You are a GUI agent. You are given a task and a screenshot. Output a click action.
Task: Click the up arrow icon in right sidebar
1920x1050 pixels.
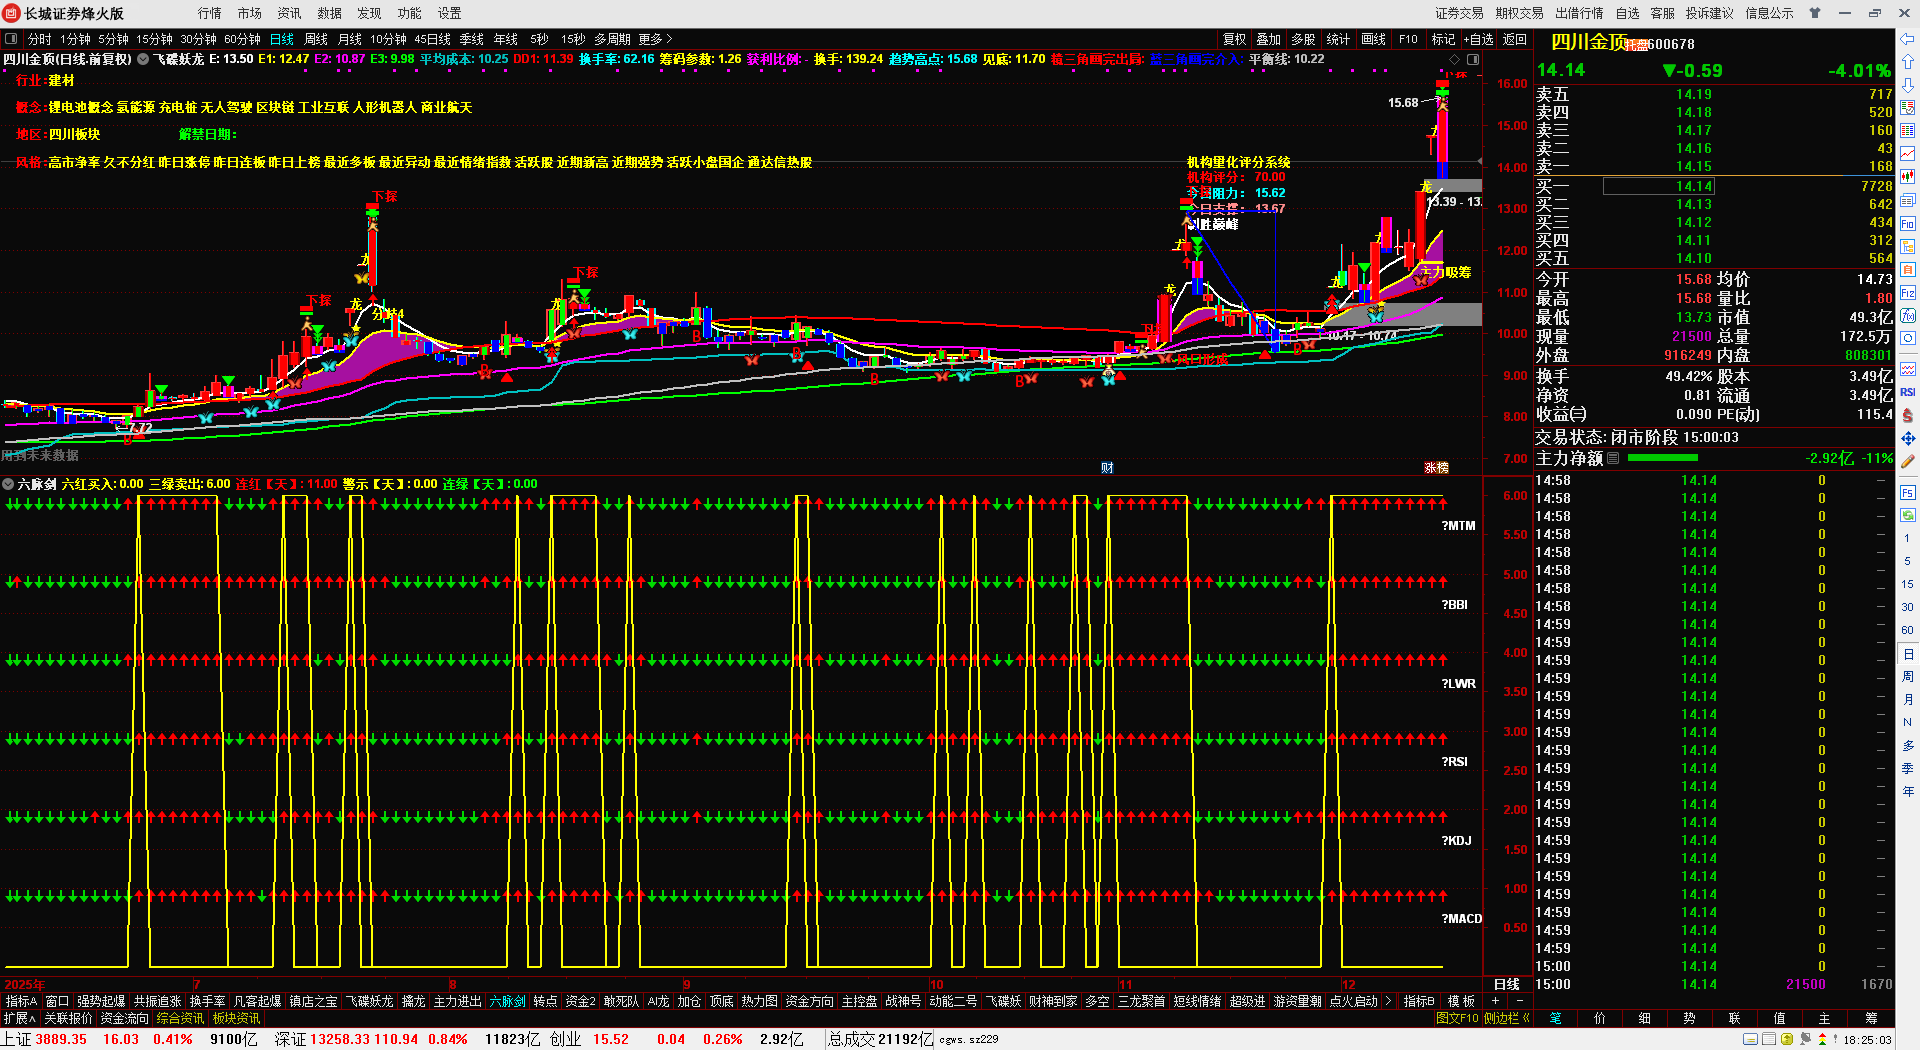(1908, 62)
